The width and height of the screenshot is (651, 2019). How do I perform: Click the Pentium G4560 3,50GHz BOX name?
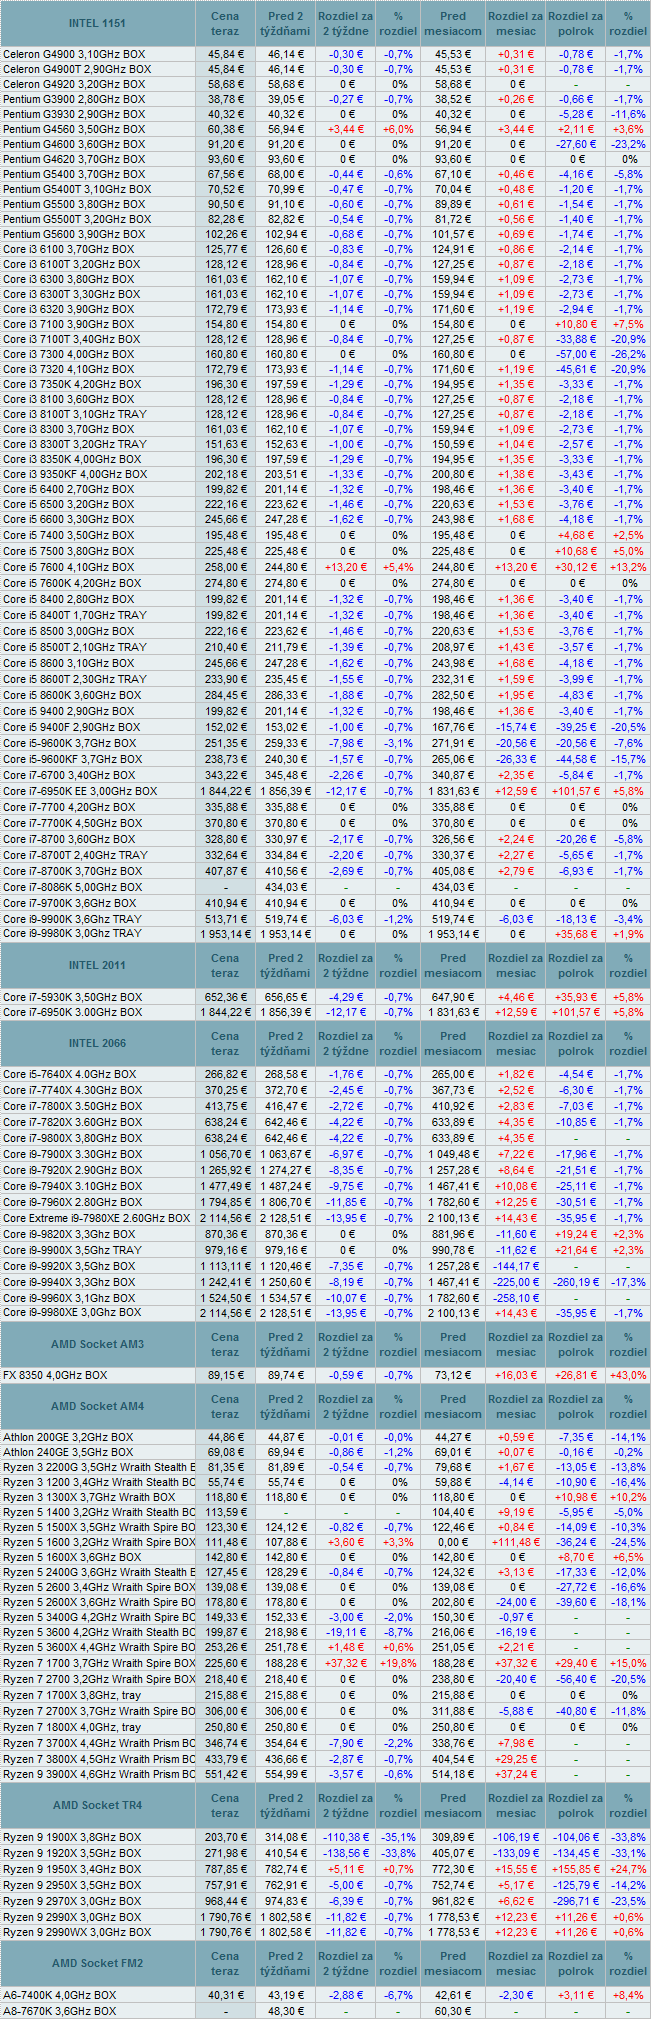pyautogui.click(x=74, y=129)
